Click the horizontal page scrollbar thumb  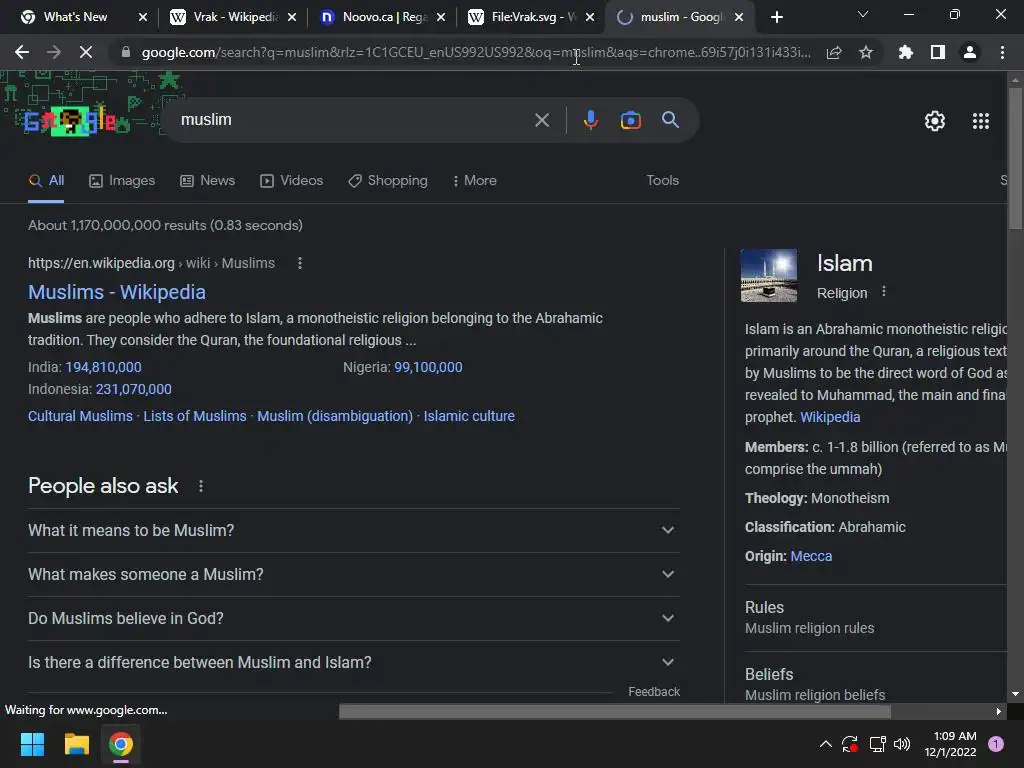(x=615, y=711)
